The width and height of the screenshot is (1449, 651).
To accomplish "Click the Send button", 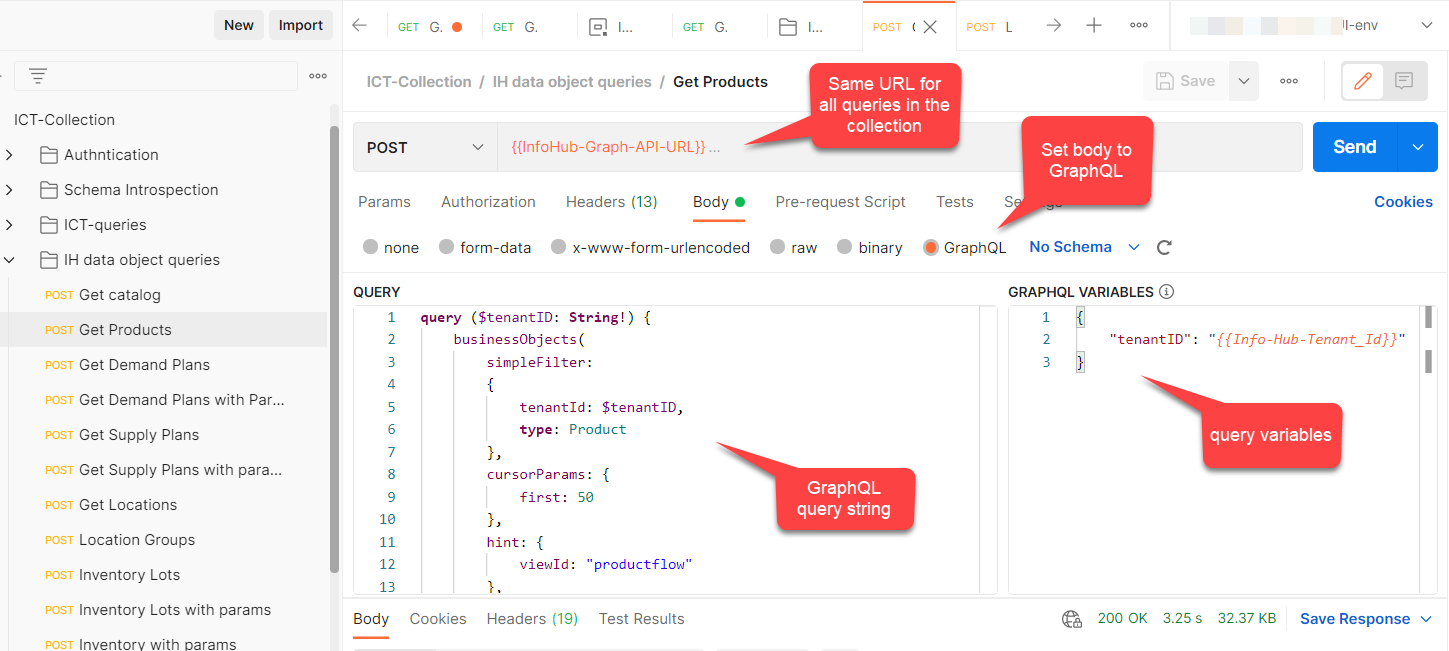I will 1354,146.
